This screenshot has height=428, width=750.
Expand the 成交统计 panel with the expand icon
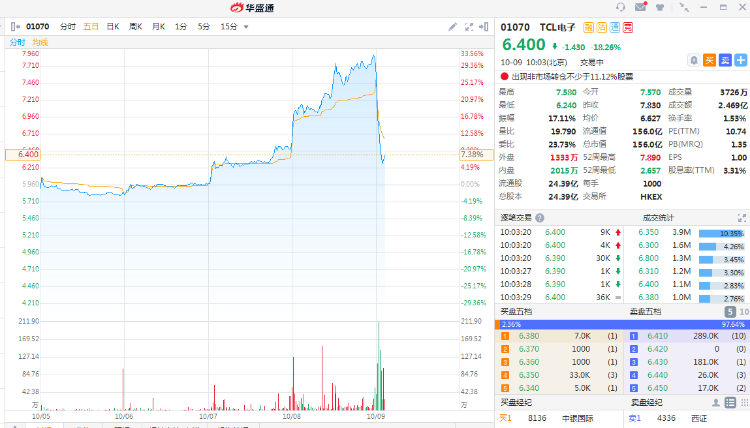click(x=742, y=218)
